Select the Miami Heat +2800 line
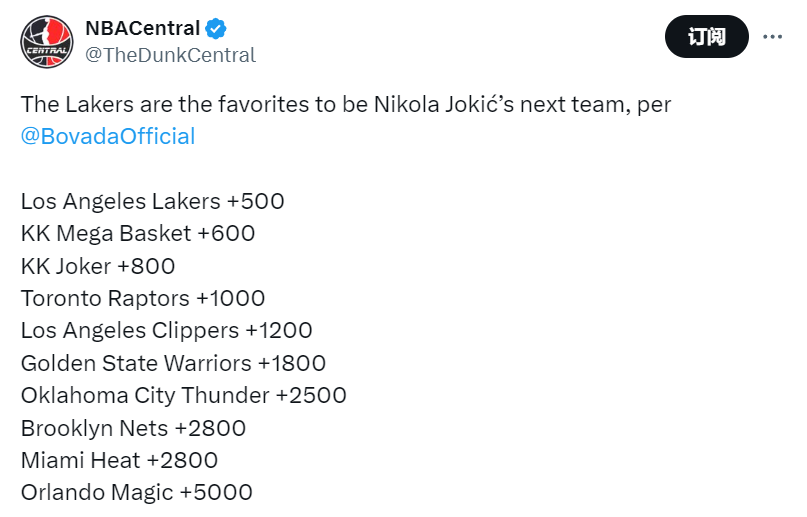Screen dimensions: 807x517 tap(119, 460)
